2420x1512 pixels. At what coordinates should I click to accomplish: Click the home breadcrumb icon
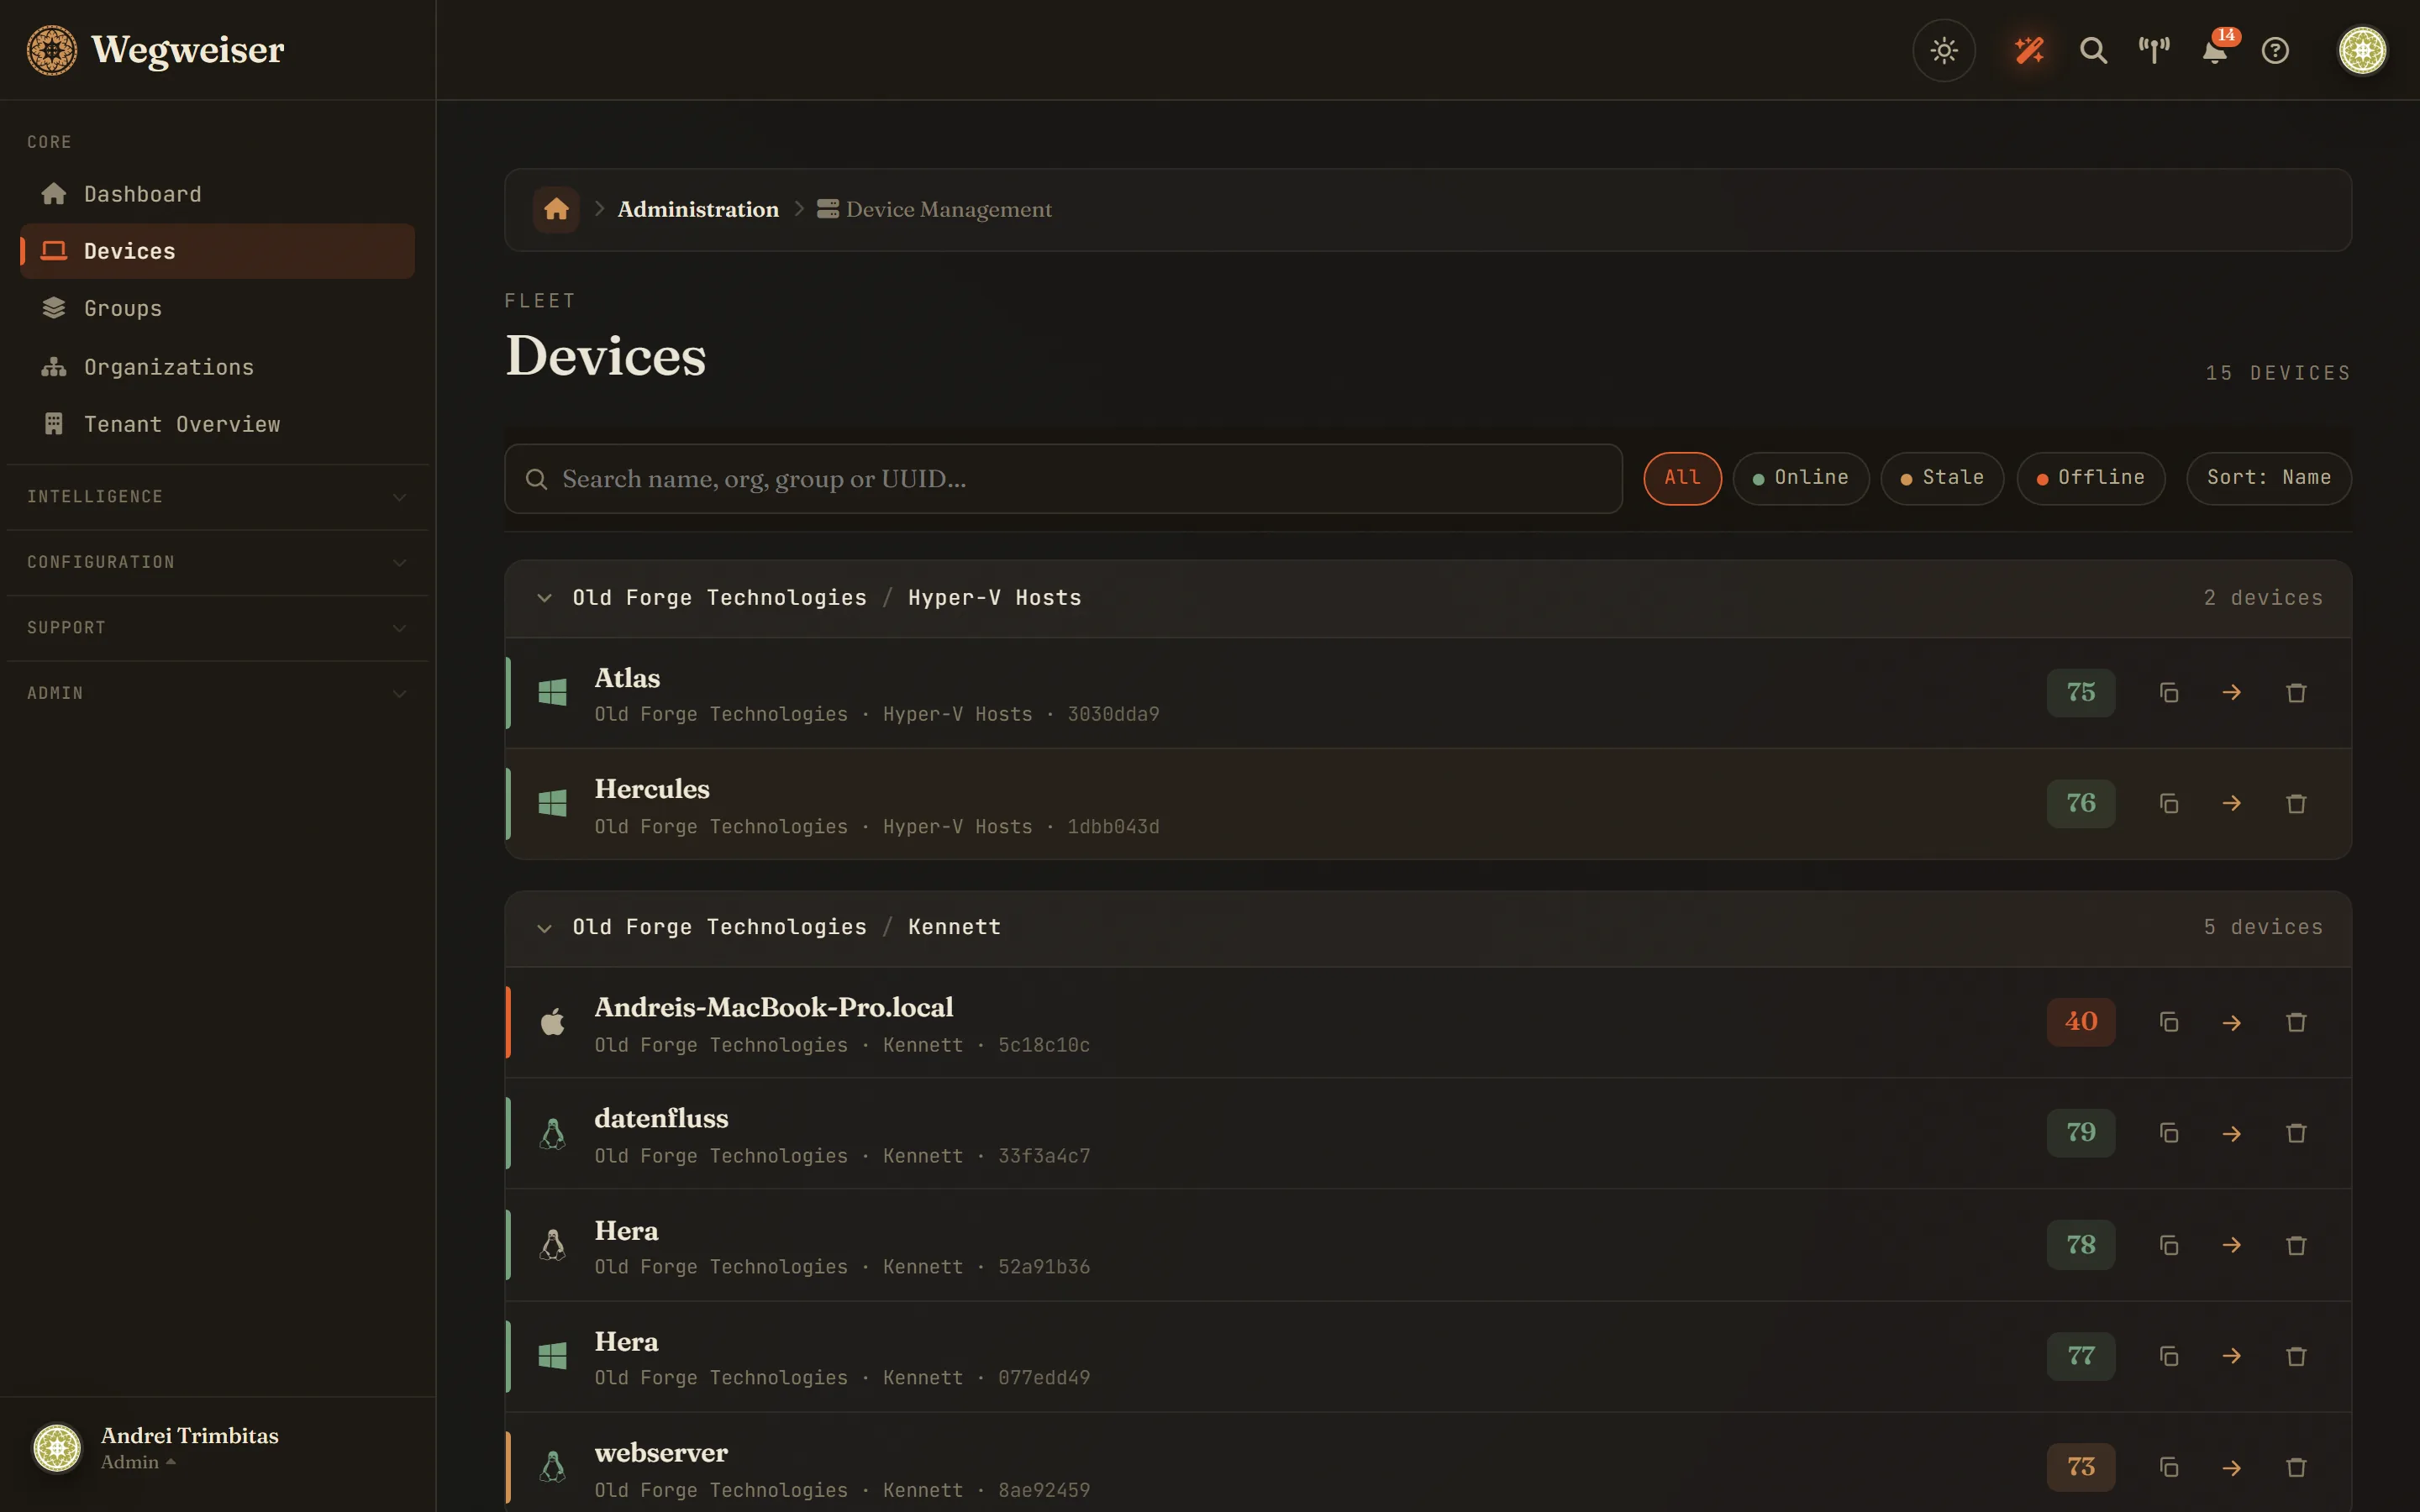click(556, 209)
